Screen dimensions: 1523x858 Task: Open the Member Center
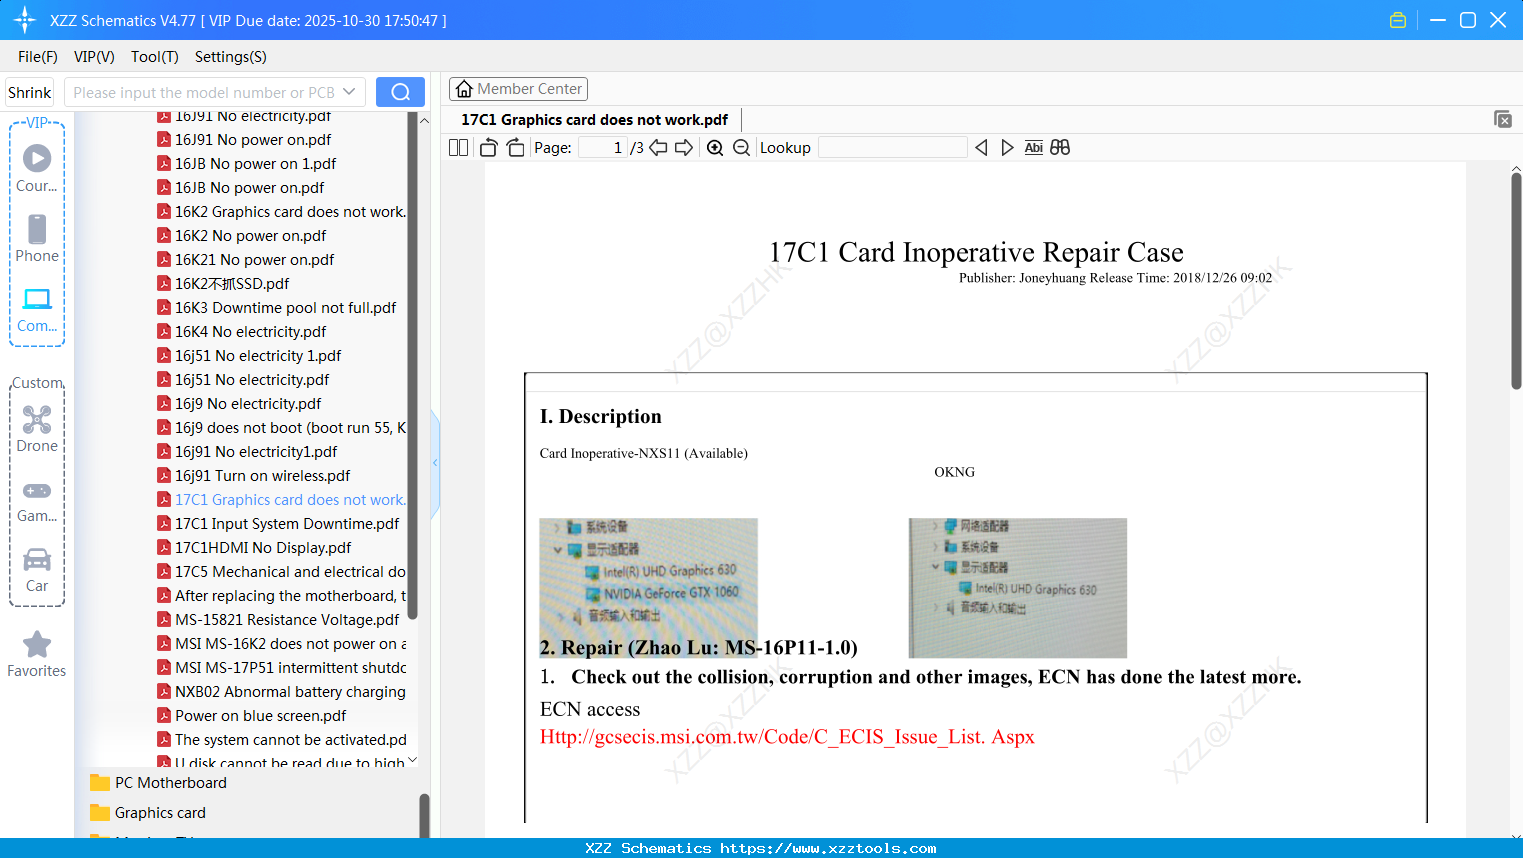tap(518, 89)
